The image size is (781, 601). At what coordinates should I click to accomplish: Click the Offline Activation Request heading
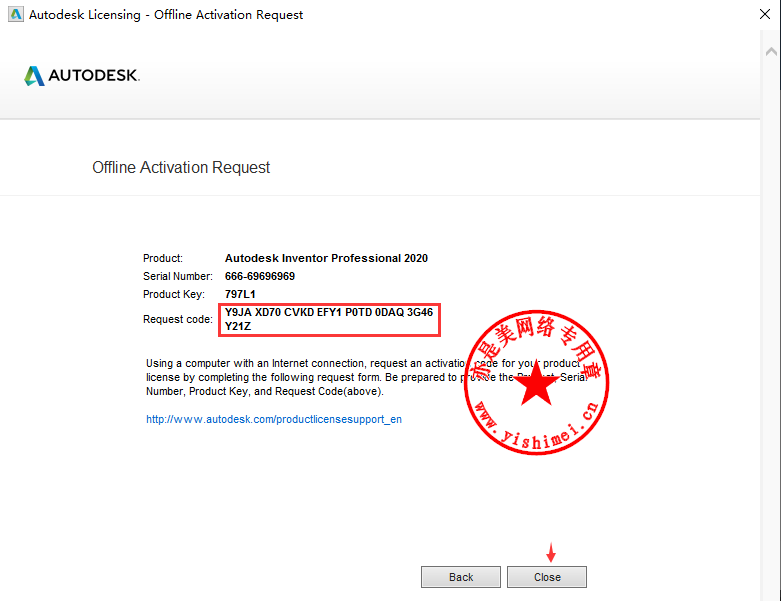click(181, 167)
